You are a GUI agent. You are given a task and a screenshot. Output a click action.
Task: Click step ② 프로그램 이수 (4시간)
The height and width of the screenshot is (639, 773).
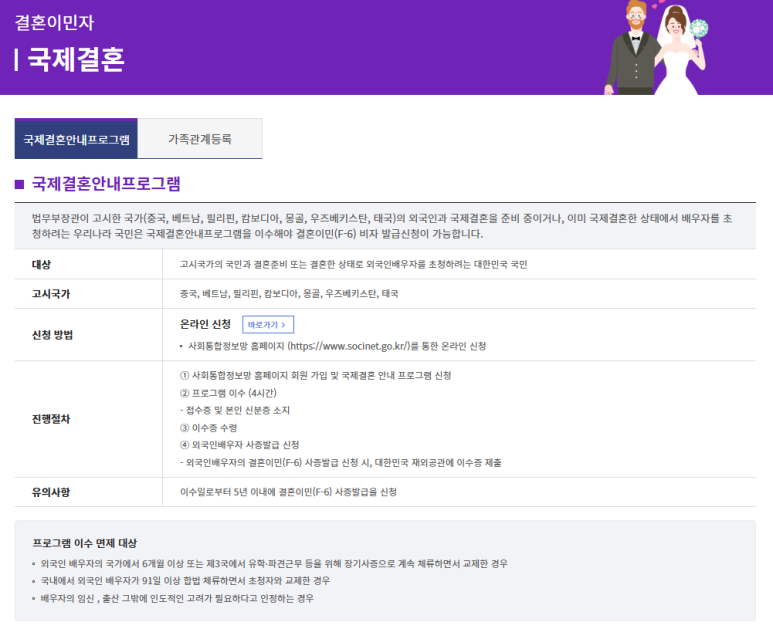228,393
